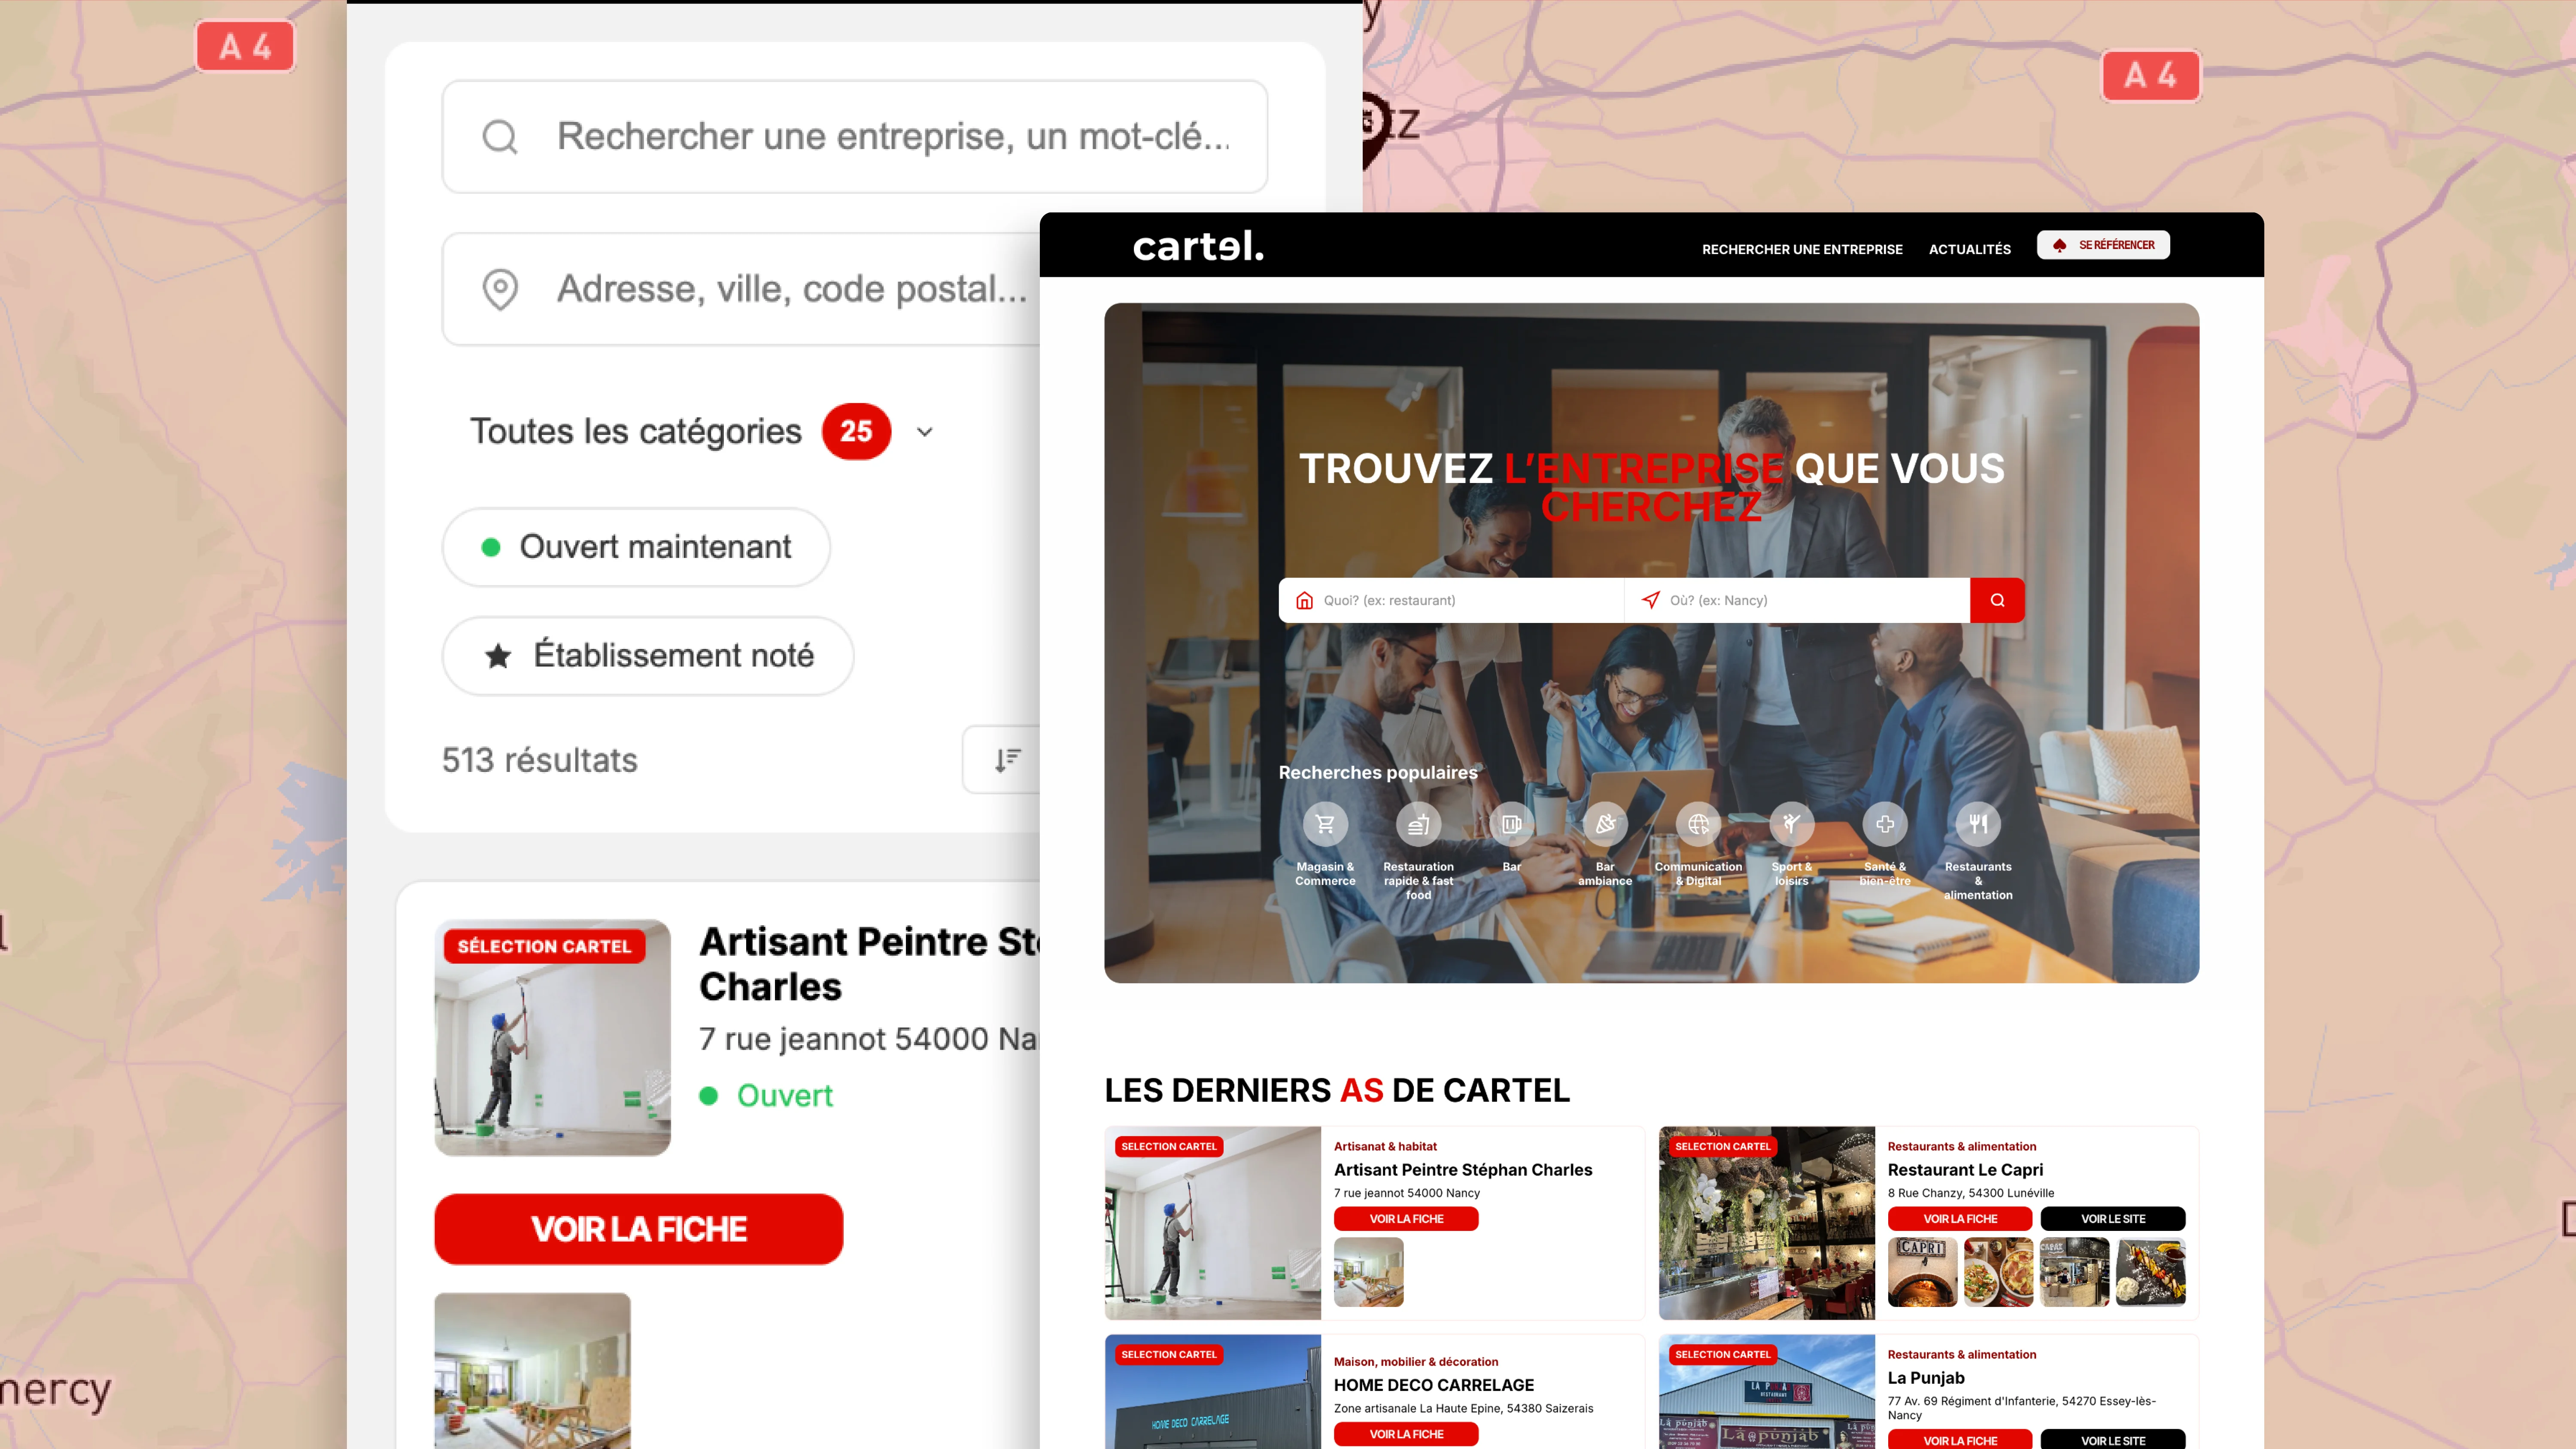Click the Quoi? search input field

1460,600
